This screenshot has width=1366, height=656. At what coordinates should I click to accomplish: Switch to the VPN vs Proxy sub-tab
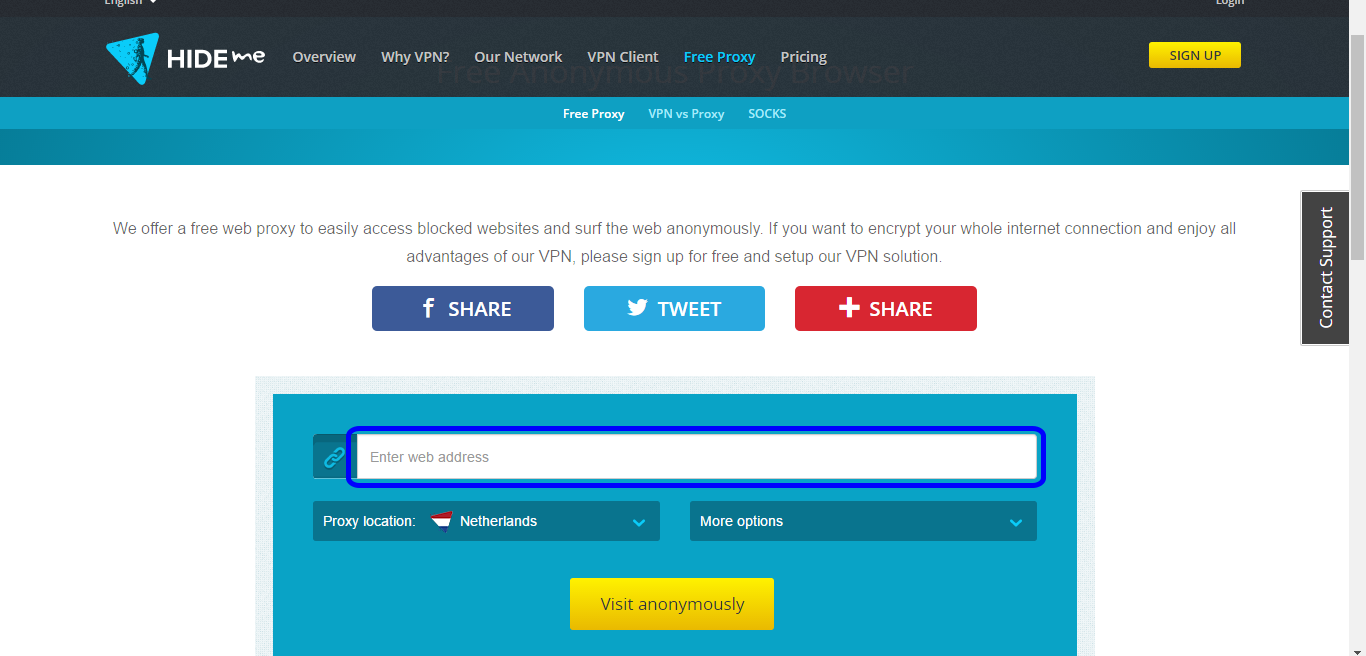[686, 114]
